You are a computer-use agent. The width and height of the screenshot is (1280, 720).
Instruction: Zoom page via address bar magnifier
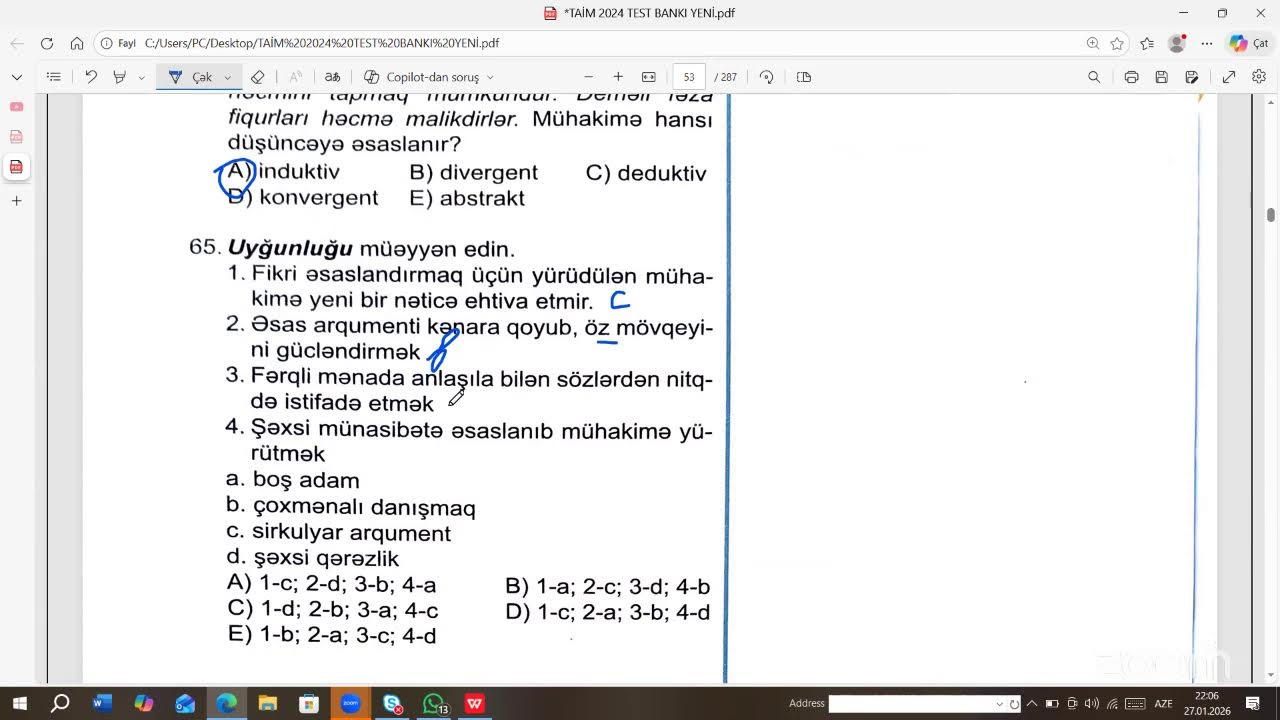tap(1093, 43)
